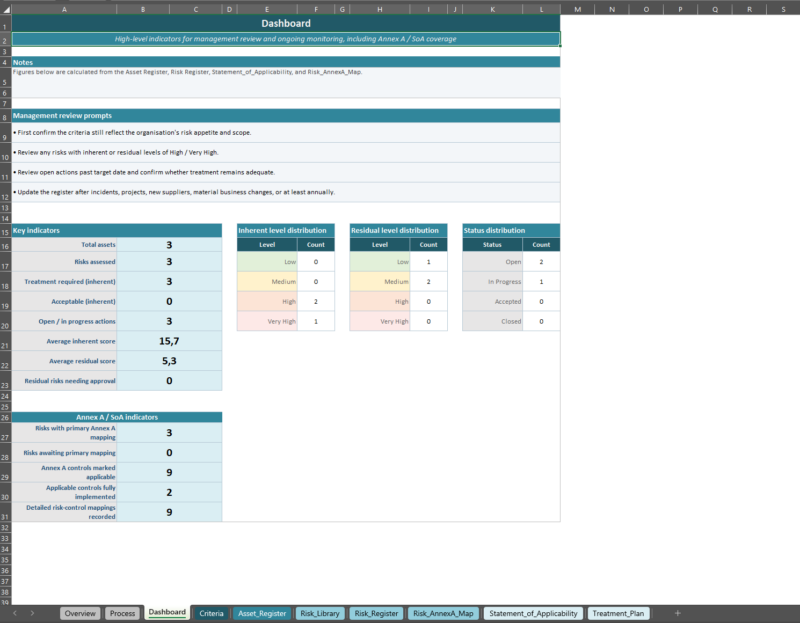This screenshot has height=623, width=800.
Task: Open the Criteria sheet tab
Action: 211,613
